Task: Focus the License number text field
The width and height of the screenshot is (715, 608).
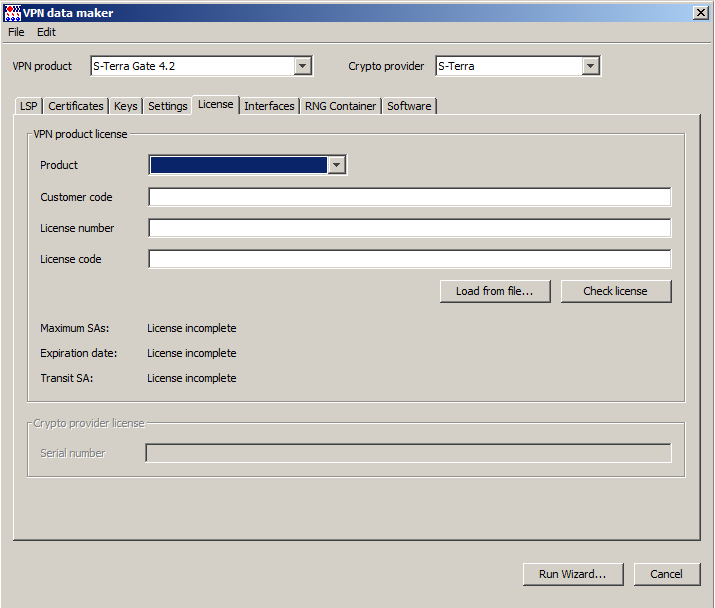Action: [409, 228]
